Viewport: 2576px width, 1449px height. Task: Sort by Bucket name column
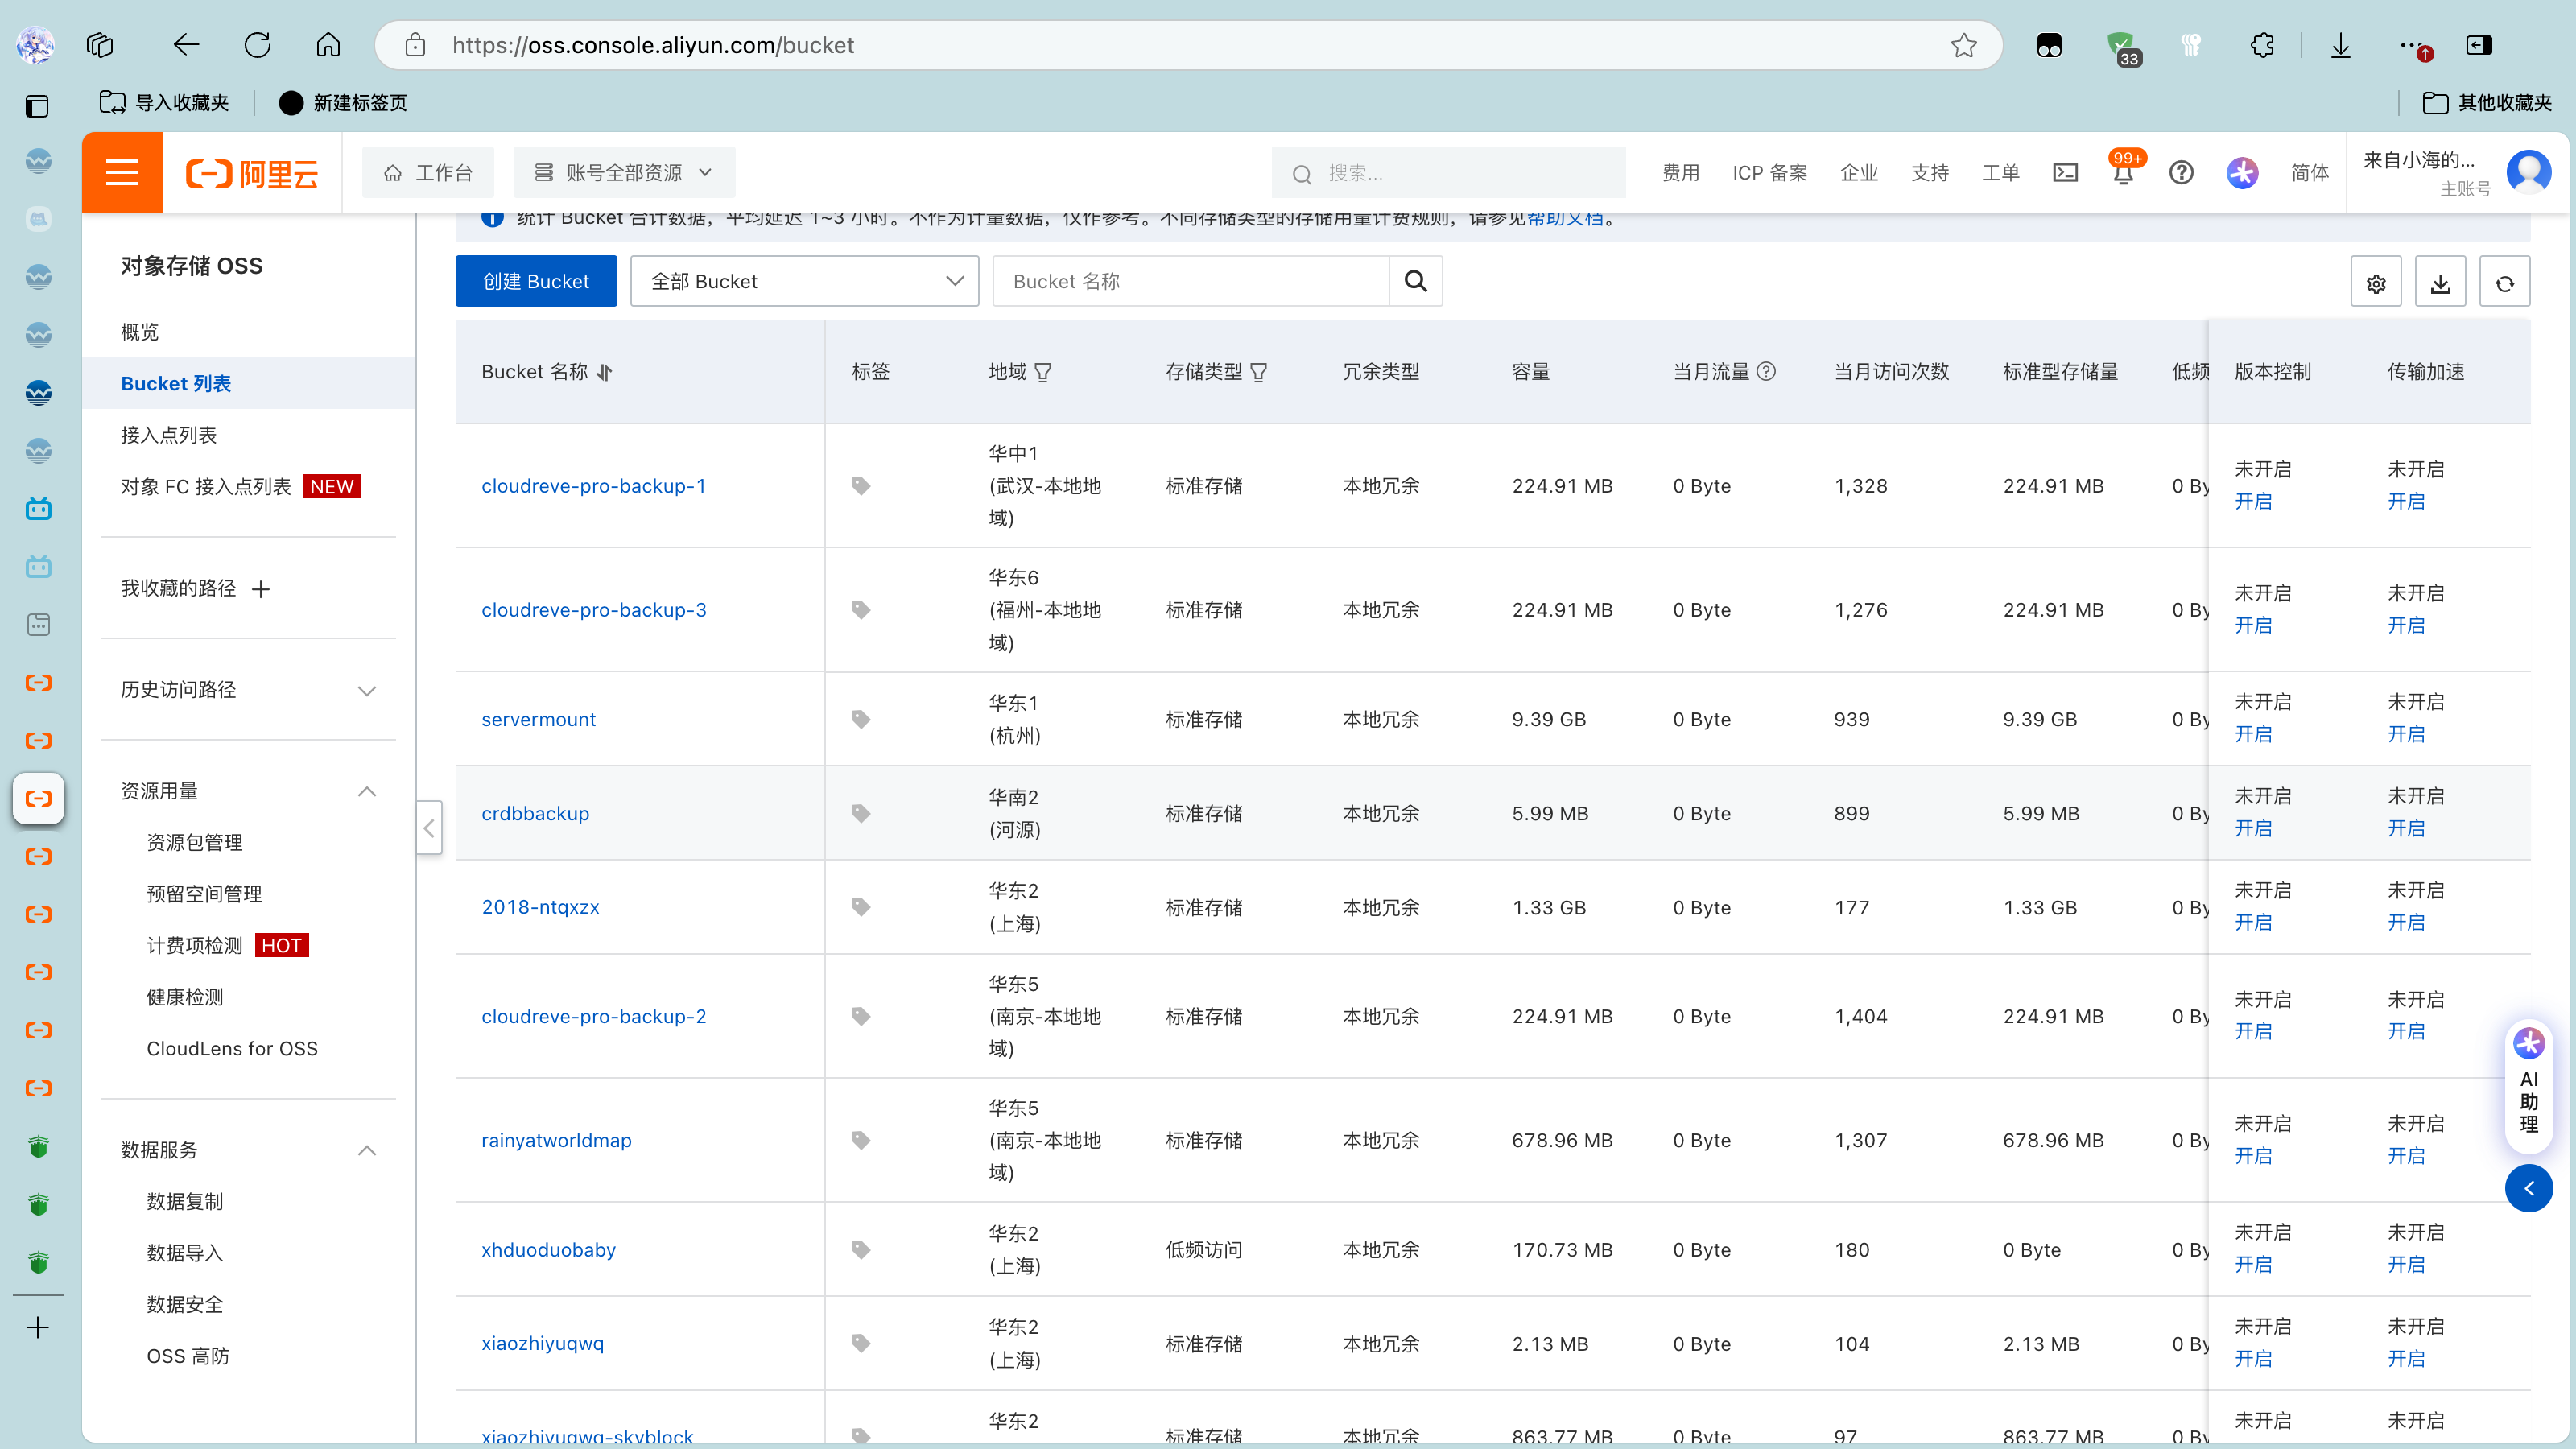click(x=605, y=372)
